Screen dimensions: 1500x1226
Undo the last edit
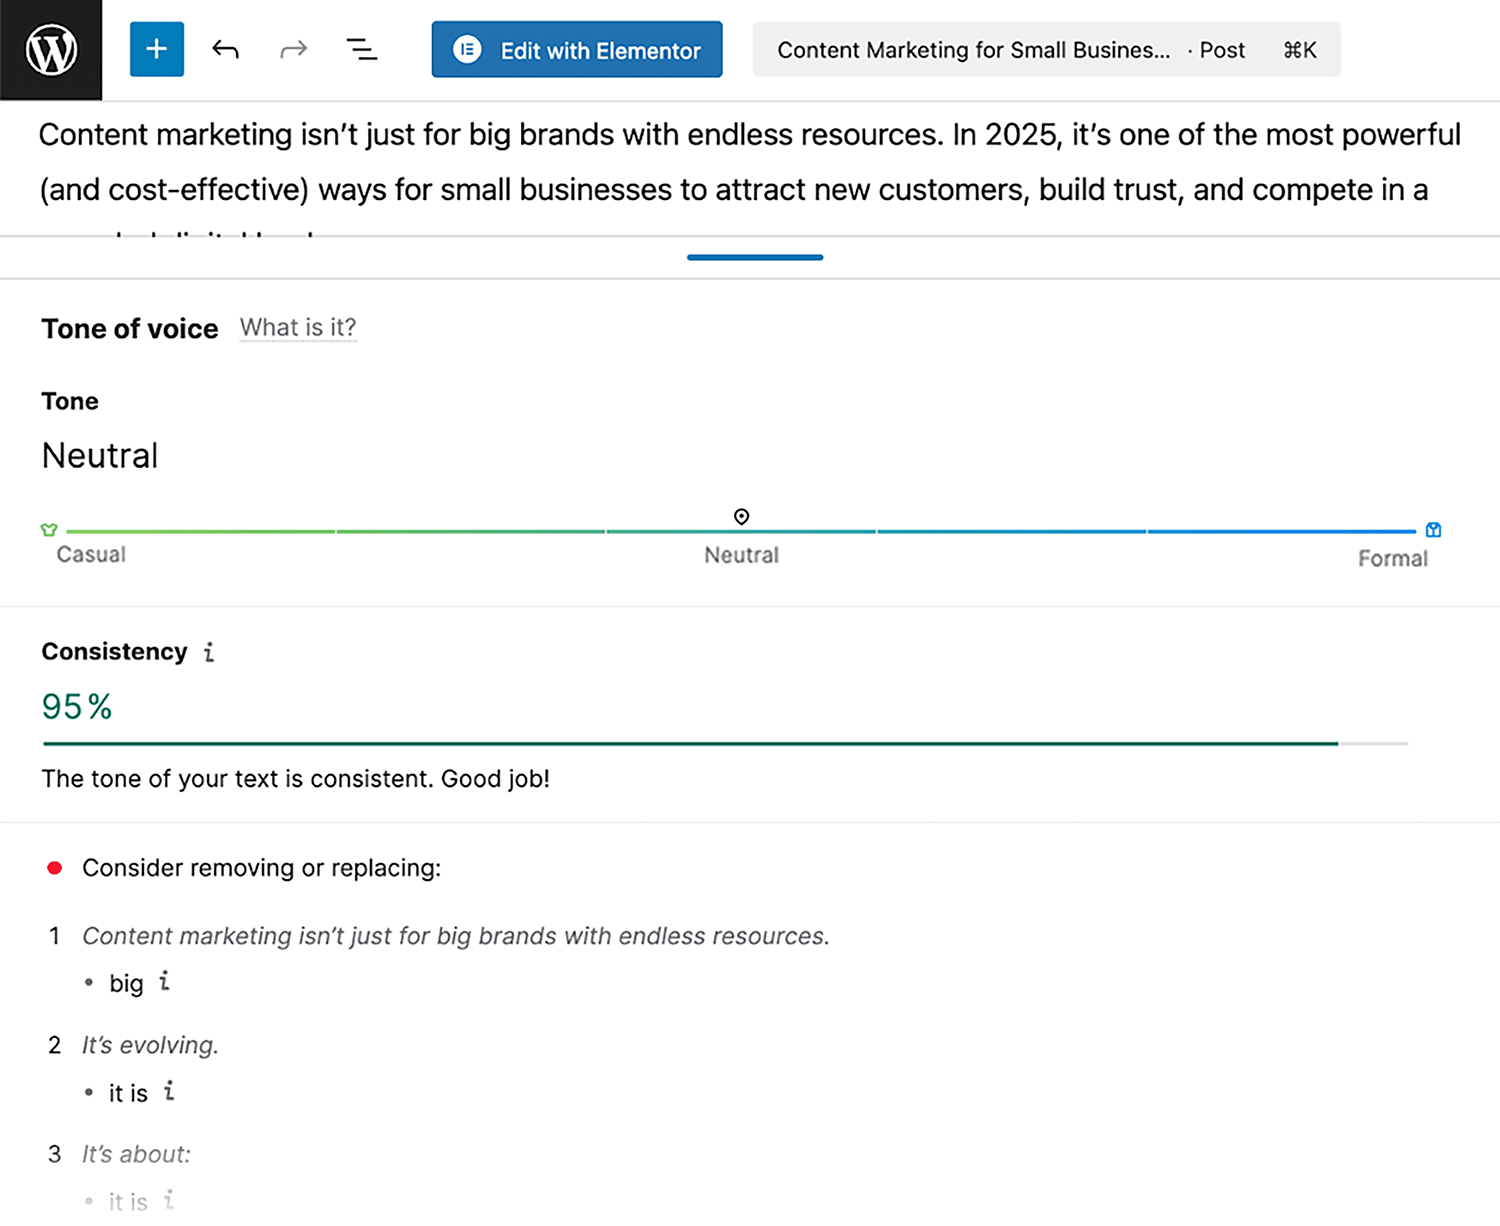click(225, 49)
